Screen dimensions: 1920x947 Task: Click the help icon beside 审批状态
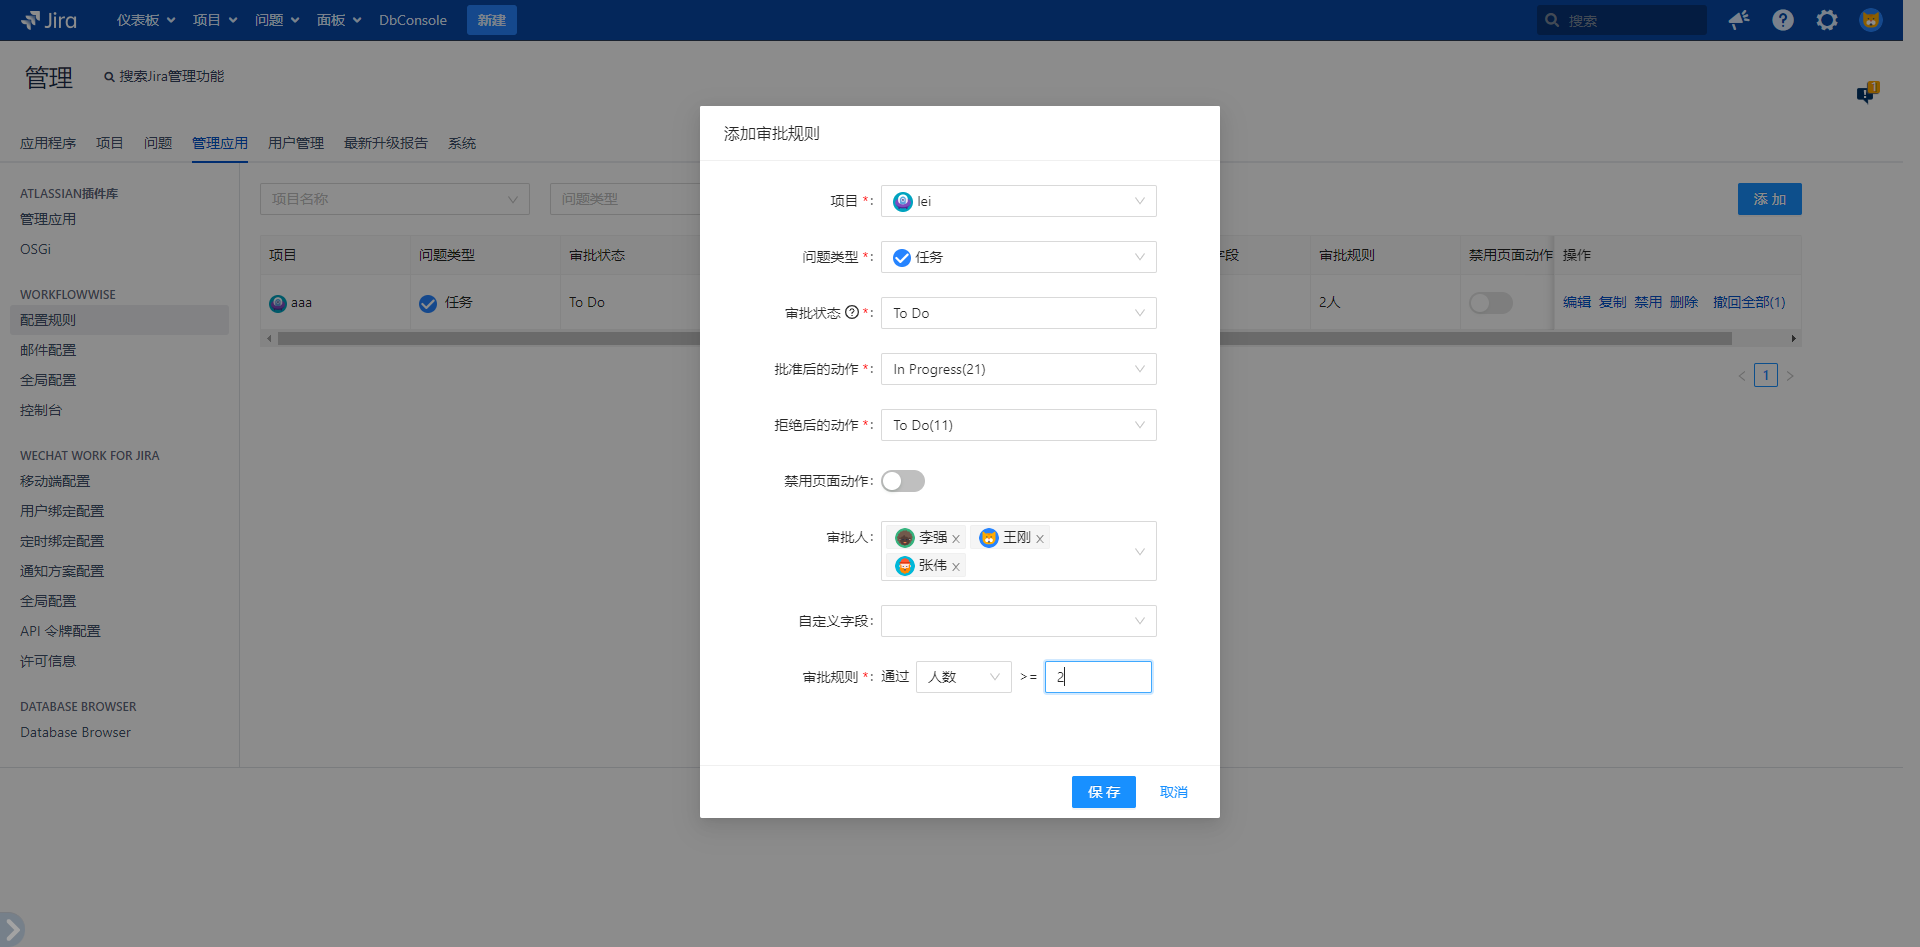(852, 312)
